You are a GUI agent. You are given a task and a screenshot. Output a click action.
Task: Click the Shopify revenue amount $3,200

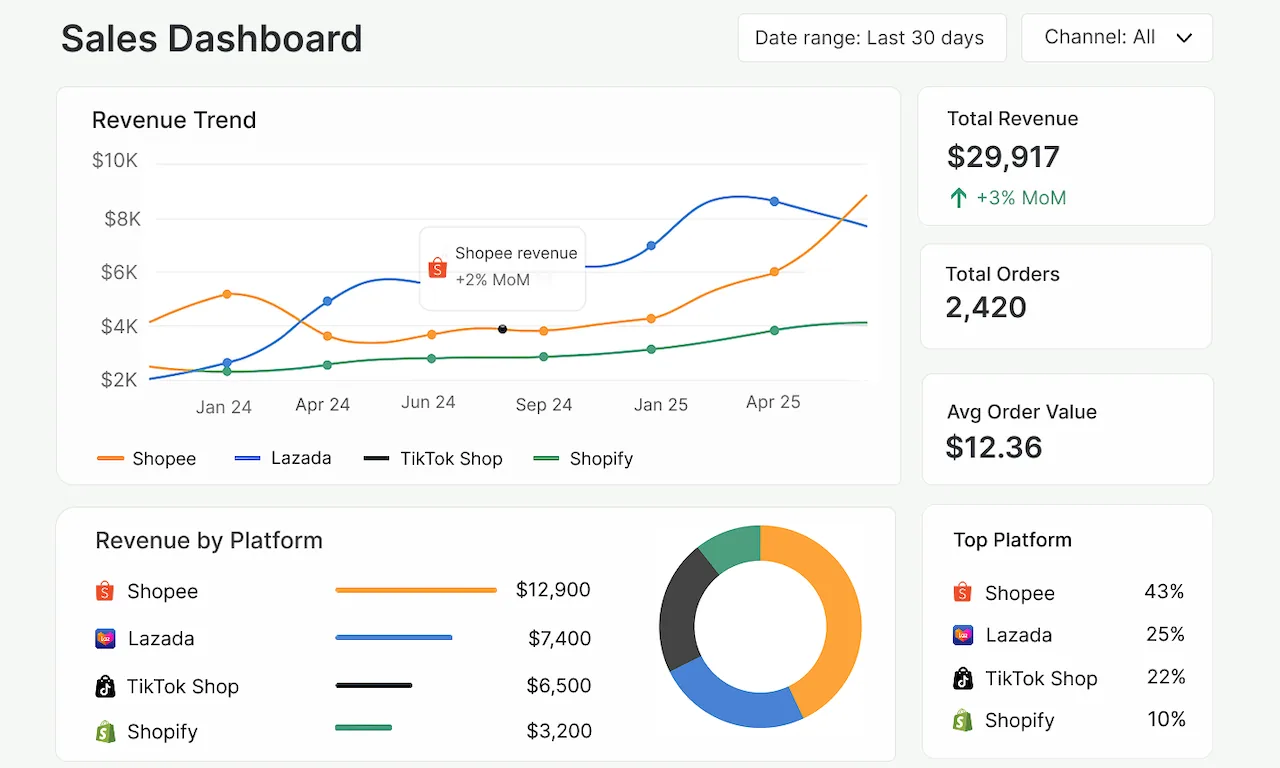point(559,731)
